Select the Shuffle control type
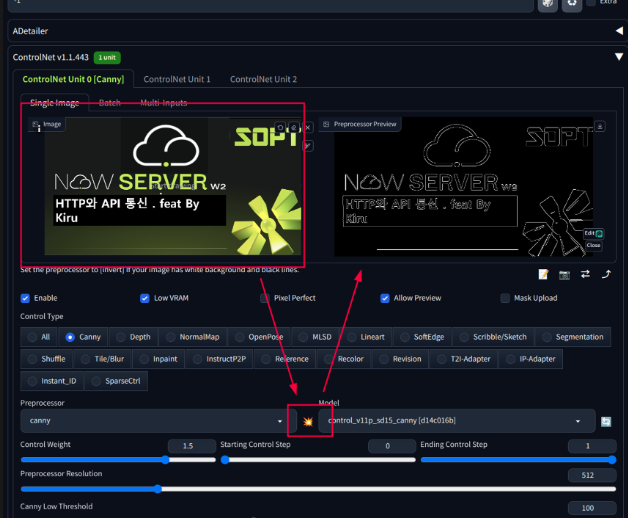The width and height of the screenshot is (628, 518). (46, 359)
